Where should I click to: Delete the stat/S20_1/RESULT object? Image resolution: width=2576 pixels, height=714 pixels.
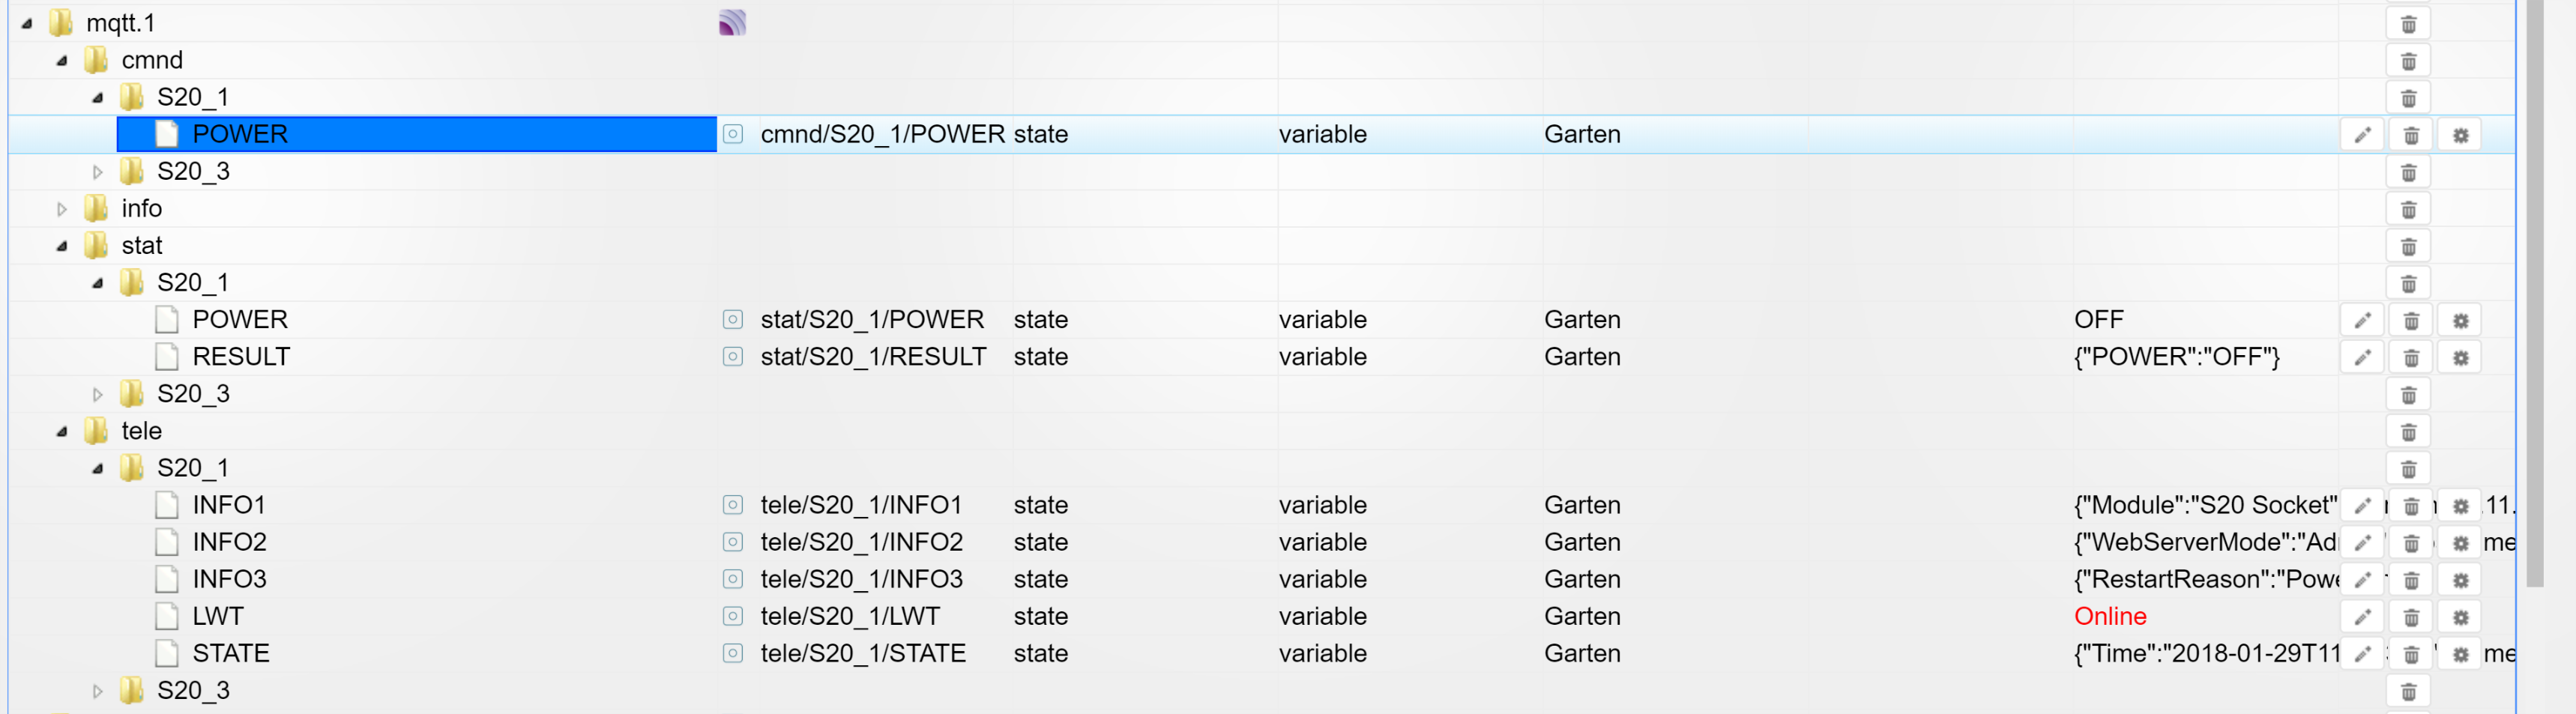pos(2410,358)
